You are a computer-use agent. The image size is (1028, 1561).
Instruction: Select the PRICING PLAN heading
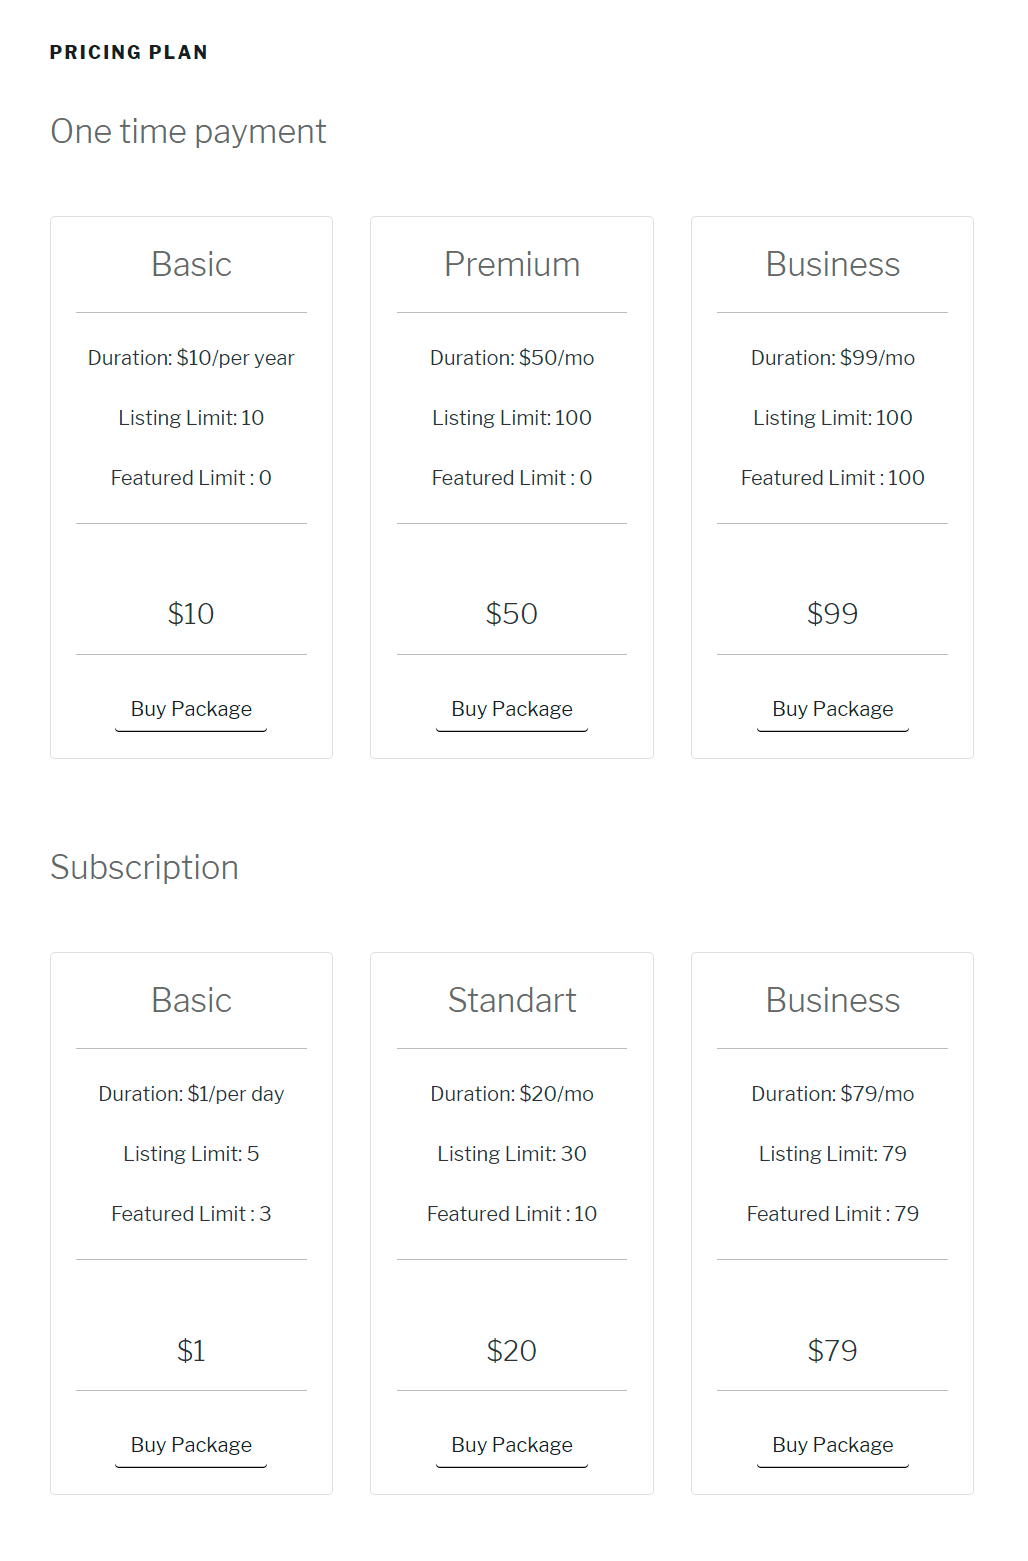pyautogui.click(x=129, y=53)
